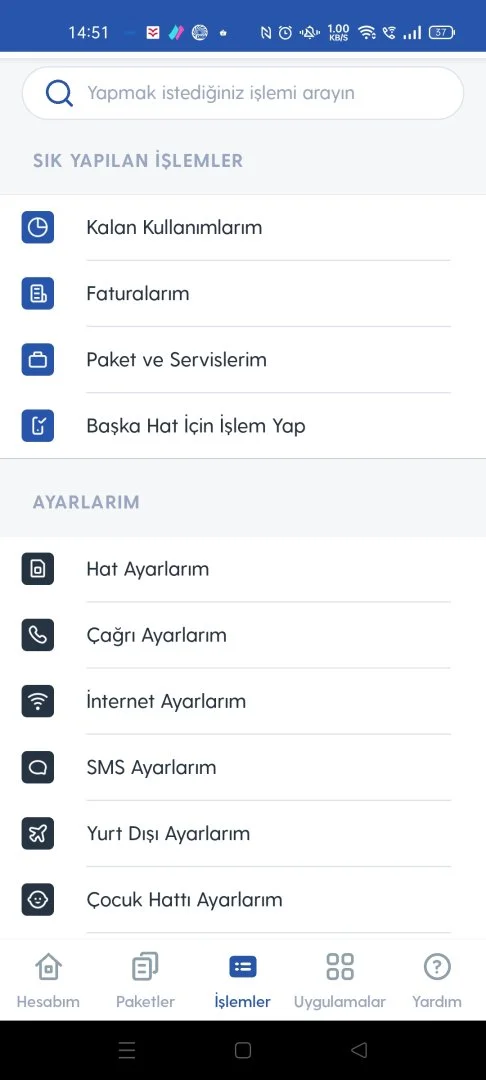The height and width of the screenshot is (1080, 486).
Task: Tap the Wi-Fi icon for İnternet Ayarlarım
Action: click(38, 701)
